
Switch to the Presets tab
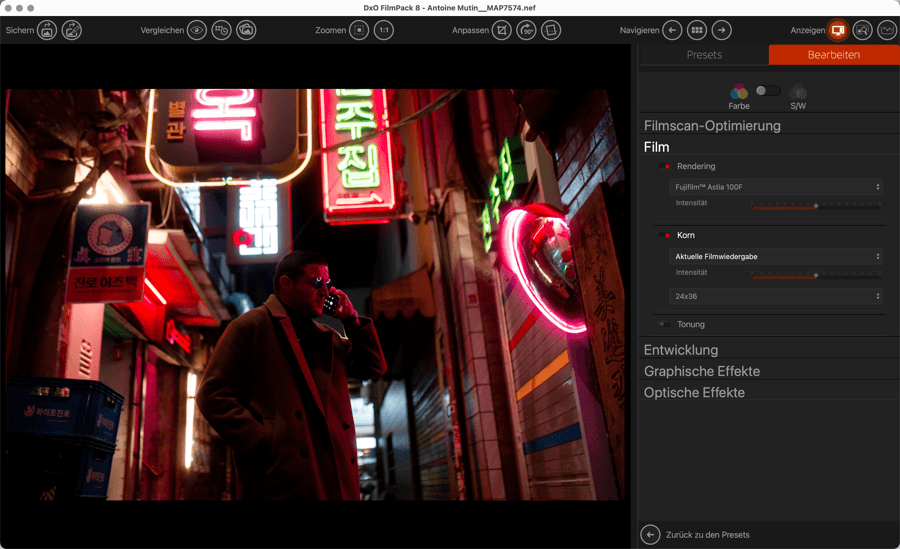(704, 55)
